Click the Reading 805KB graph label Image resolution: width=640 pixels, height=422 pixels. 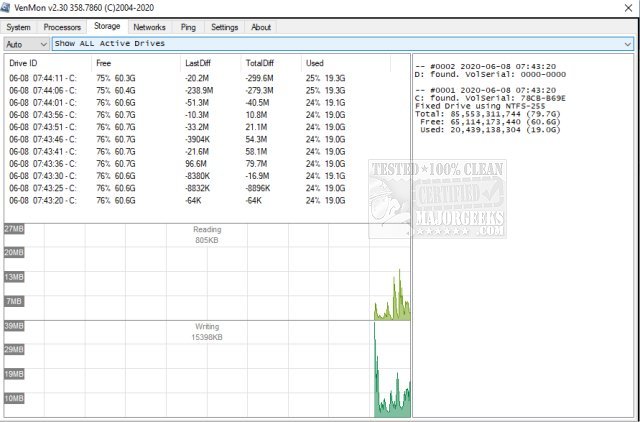(x=207, y=235)
